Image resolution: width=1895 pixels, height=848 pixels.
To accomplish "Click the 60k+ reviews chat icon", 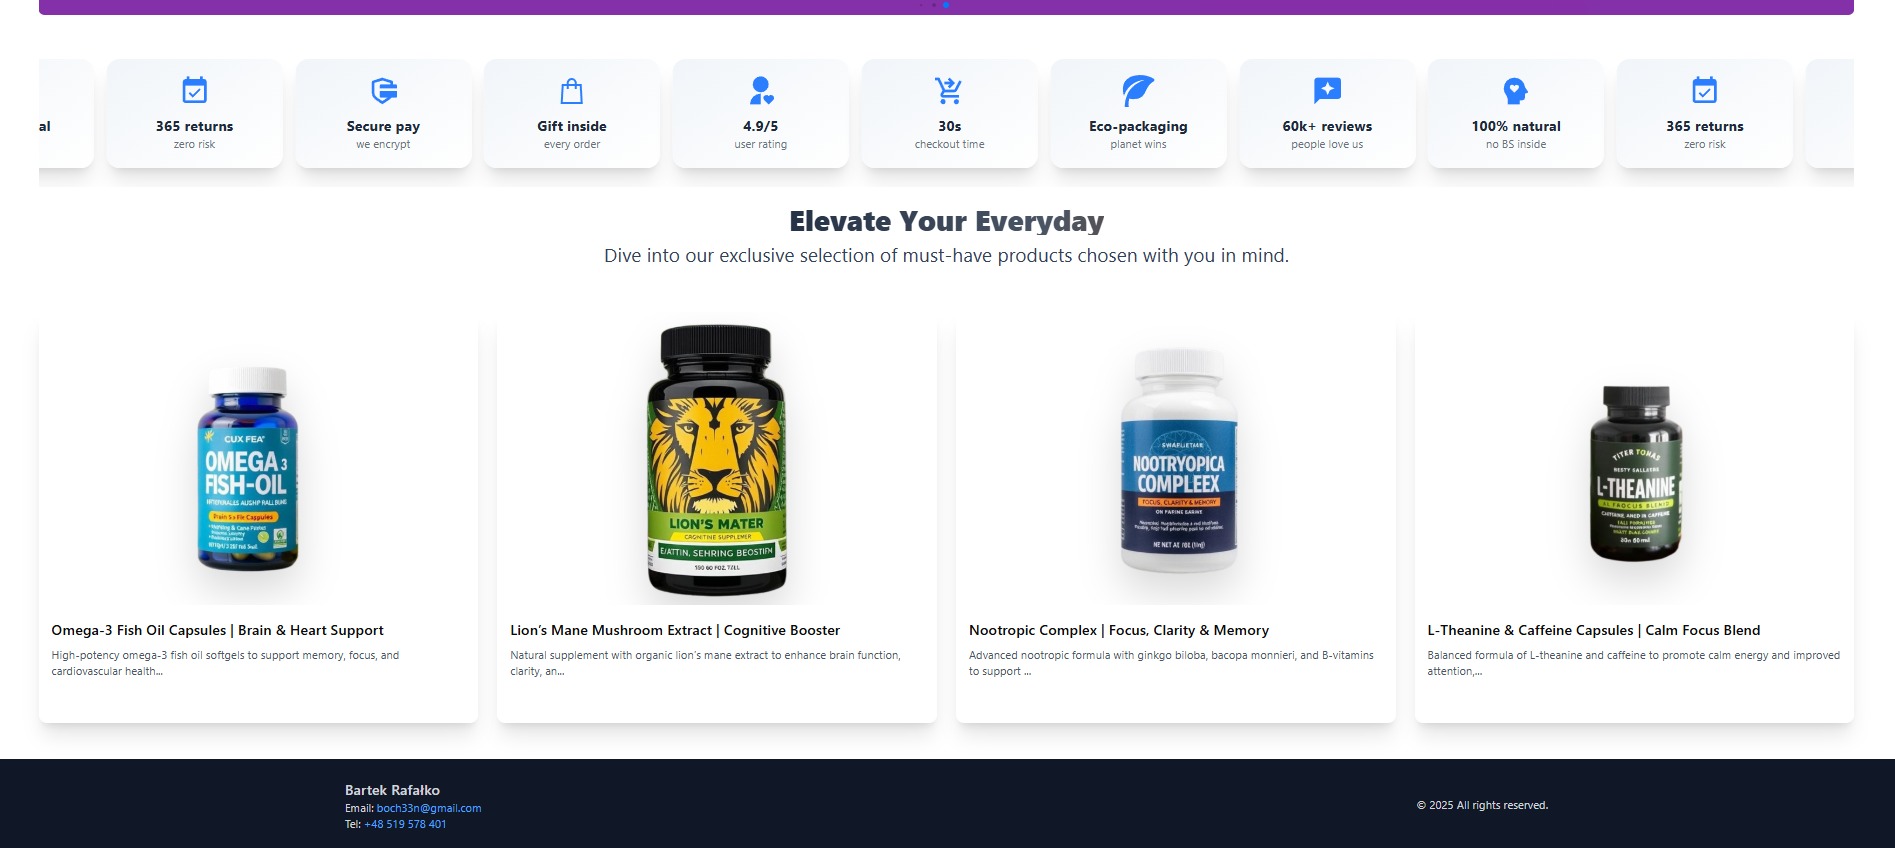I will [x=1327, y=91].
